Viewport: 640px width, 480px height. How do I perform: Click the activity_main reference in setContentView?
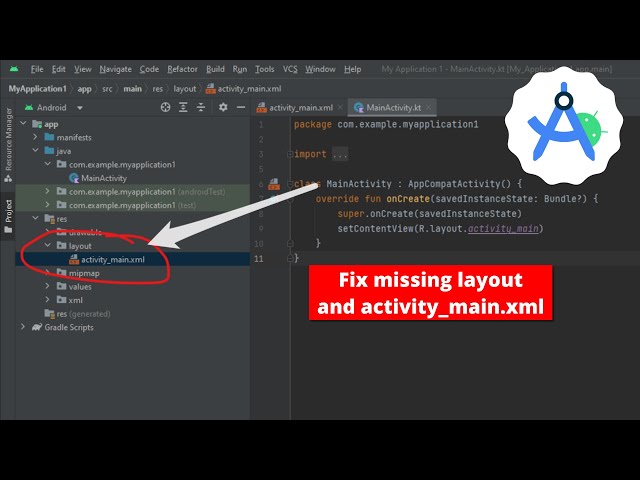click(503, 229)
